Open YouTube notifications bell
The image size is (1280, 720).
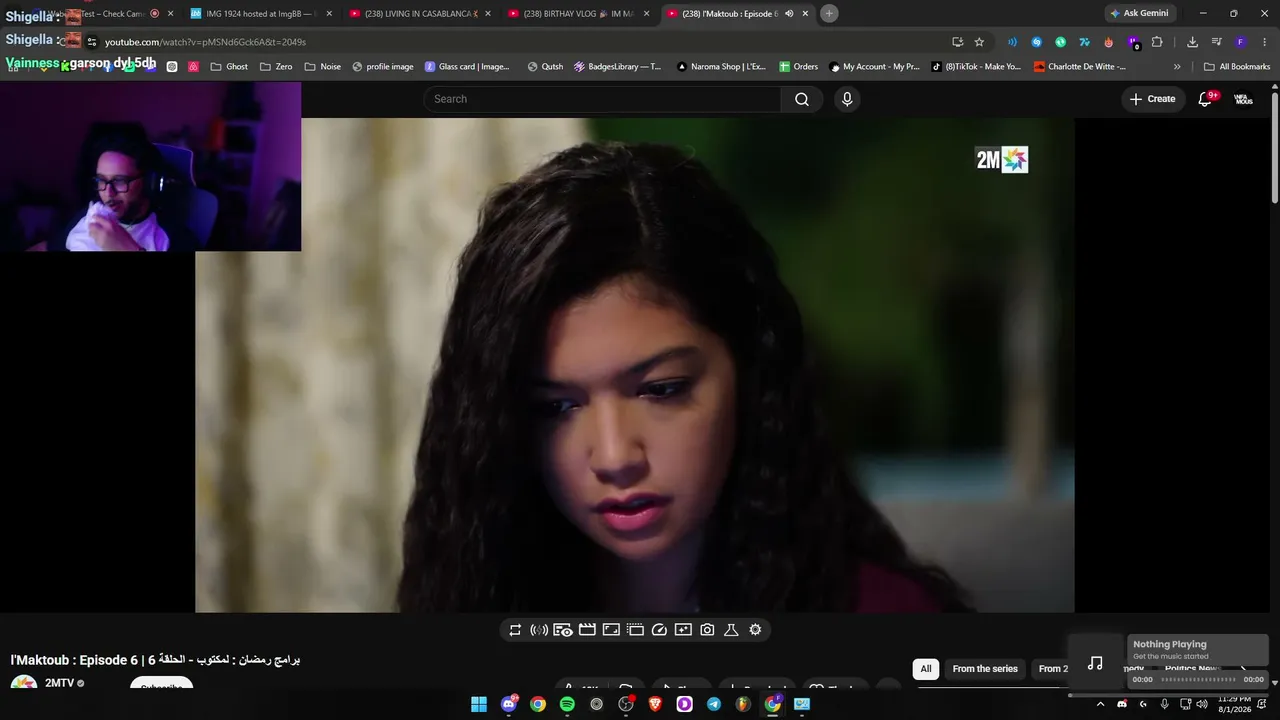pyautogui.click(x=1205, y=99)
